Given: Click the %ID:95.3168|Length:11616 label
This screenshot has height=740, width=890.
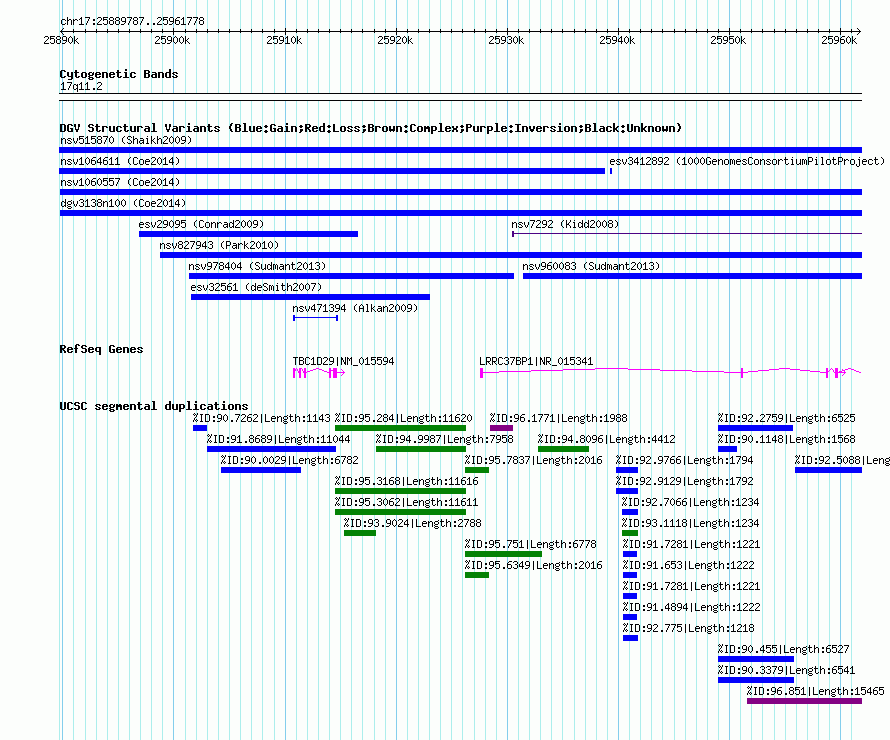Looking at the screenshot, I should pyautogui.click(x=406, y=481).
